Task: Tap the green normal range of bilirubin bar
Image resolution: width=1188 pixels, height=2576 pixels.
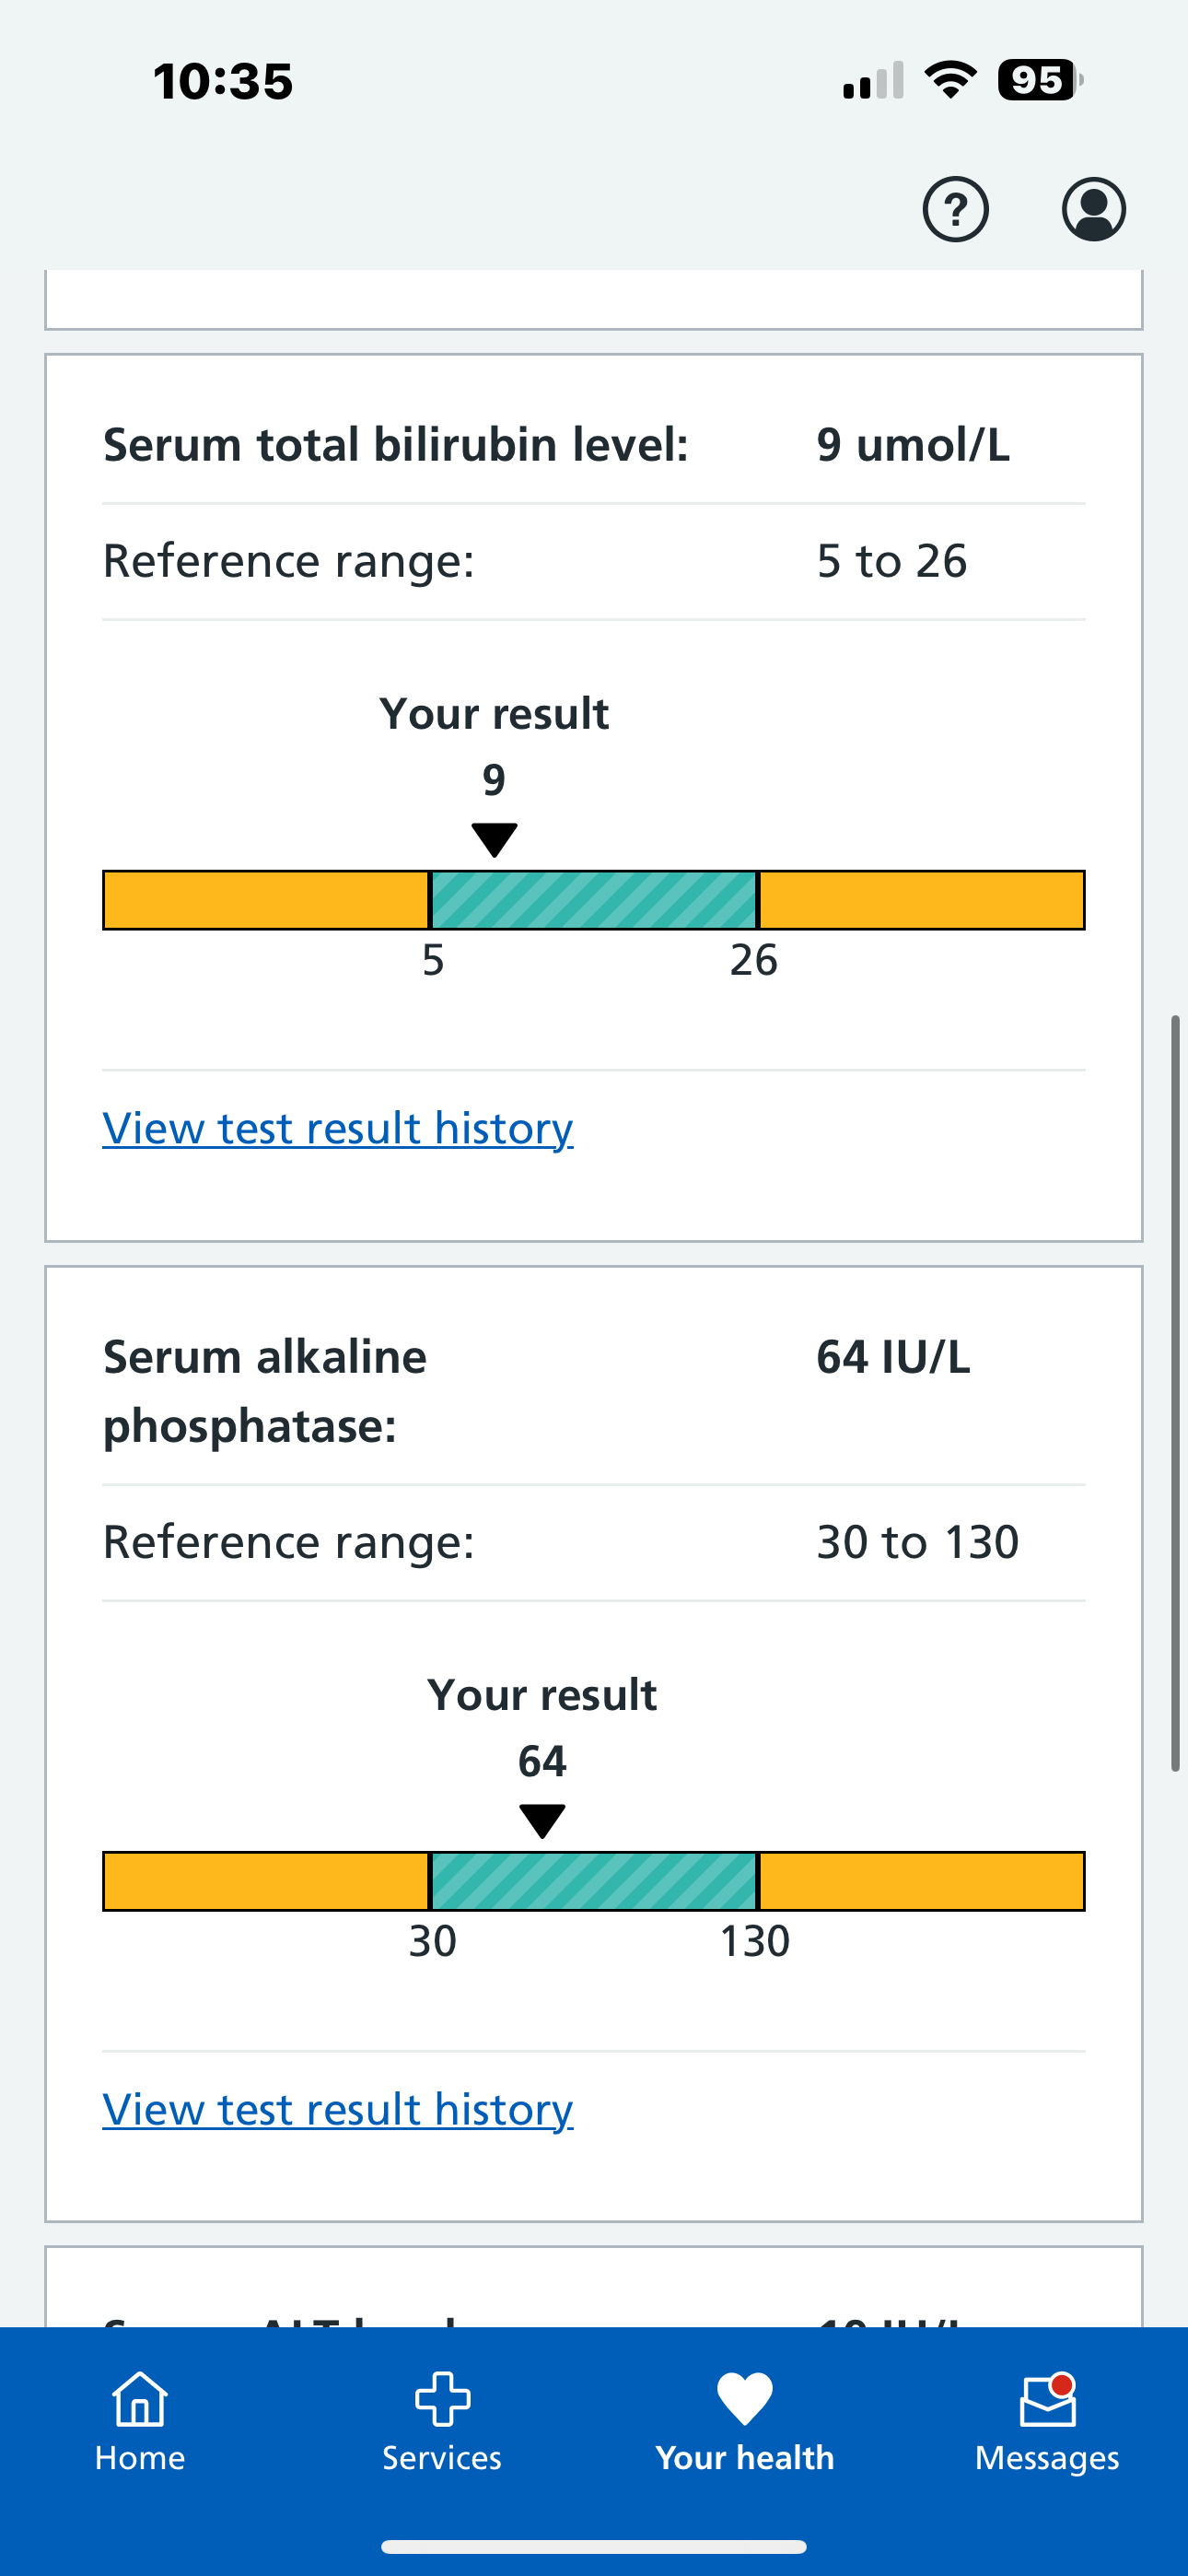Action: coord(594,900)
